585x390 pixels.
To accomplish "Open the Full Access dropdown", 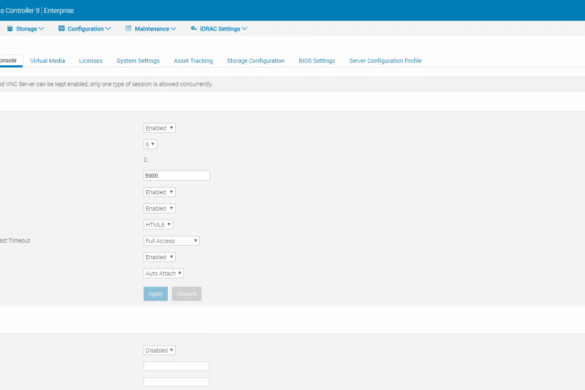I will coord(172,241).
